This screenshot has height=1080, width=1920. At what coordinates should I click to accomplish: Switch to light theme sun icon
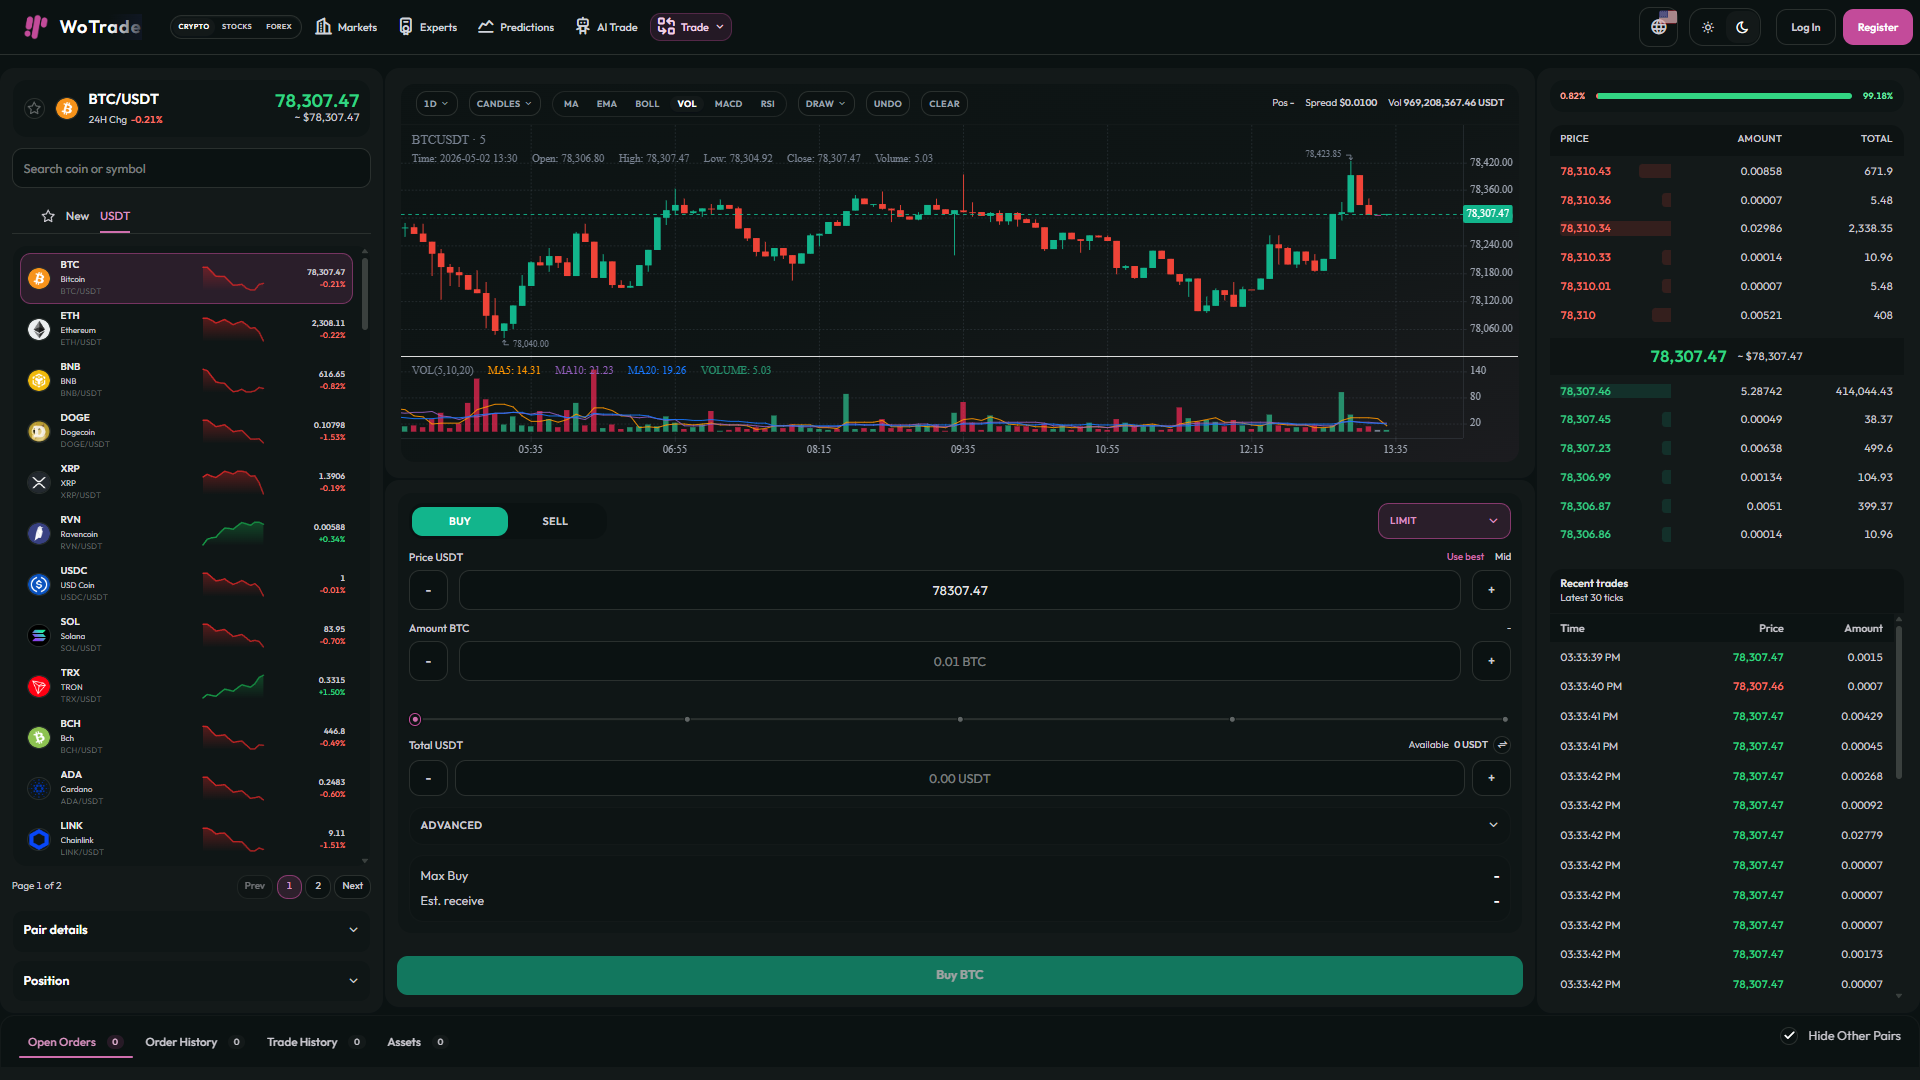click(x=1708, y=27)
